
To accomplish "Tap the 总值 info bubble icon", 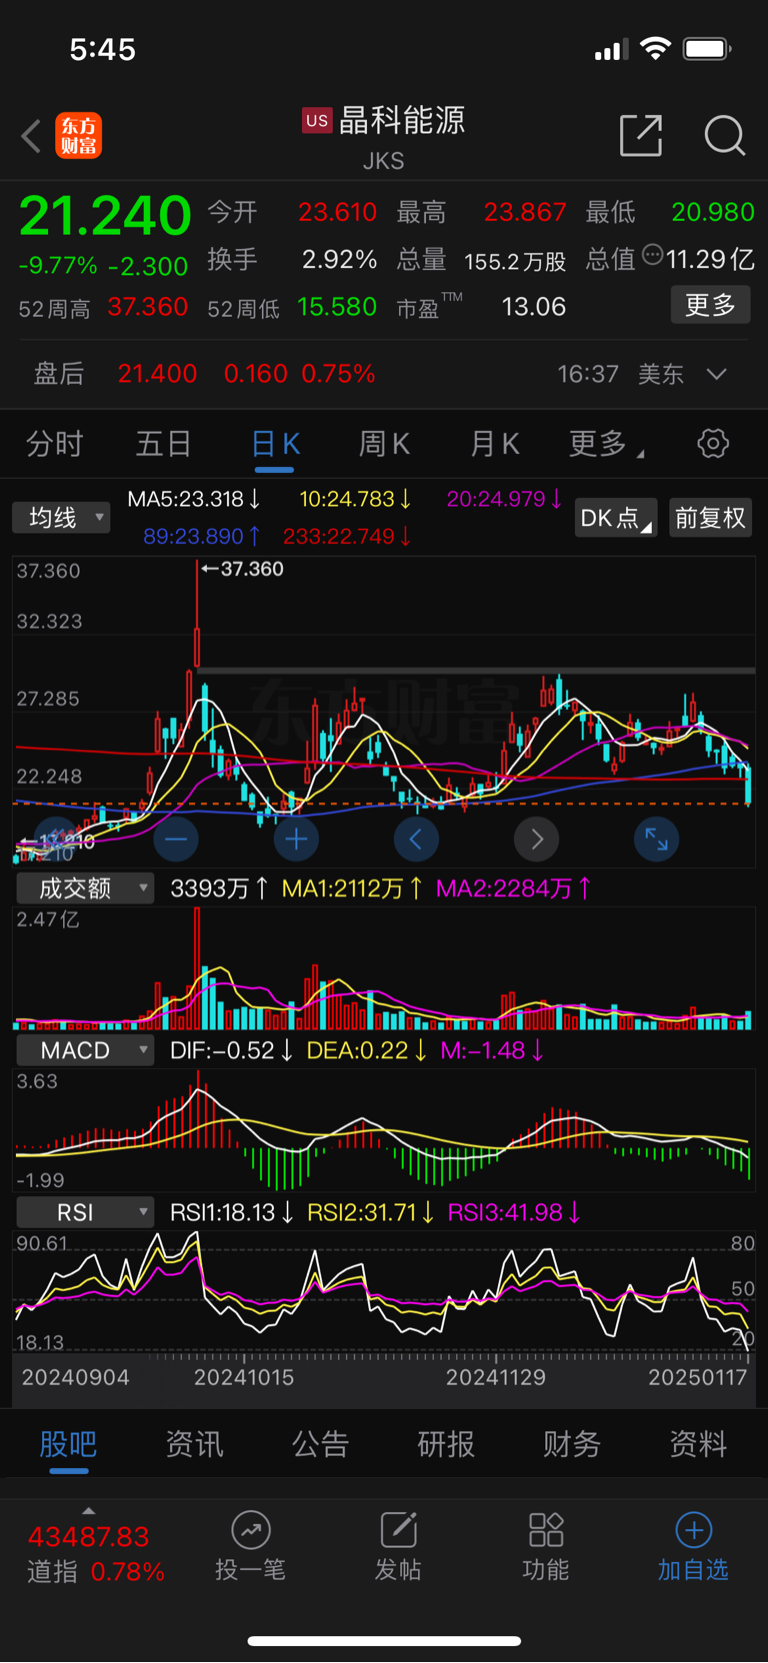I will (652, 254).
